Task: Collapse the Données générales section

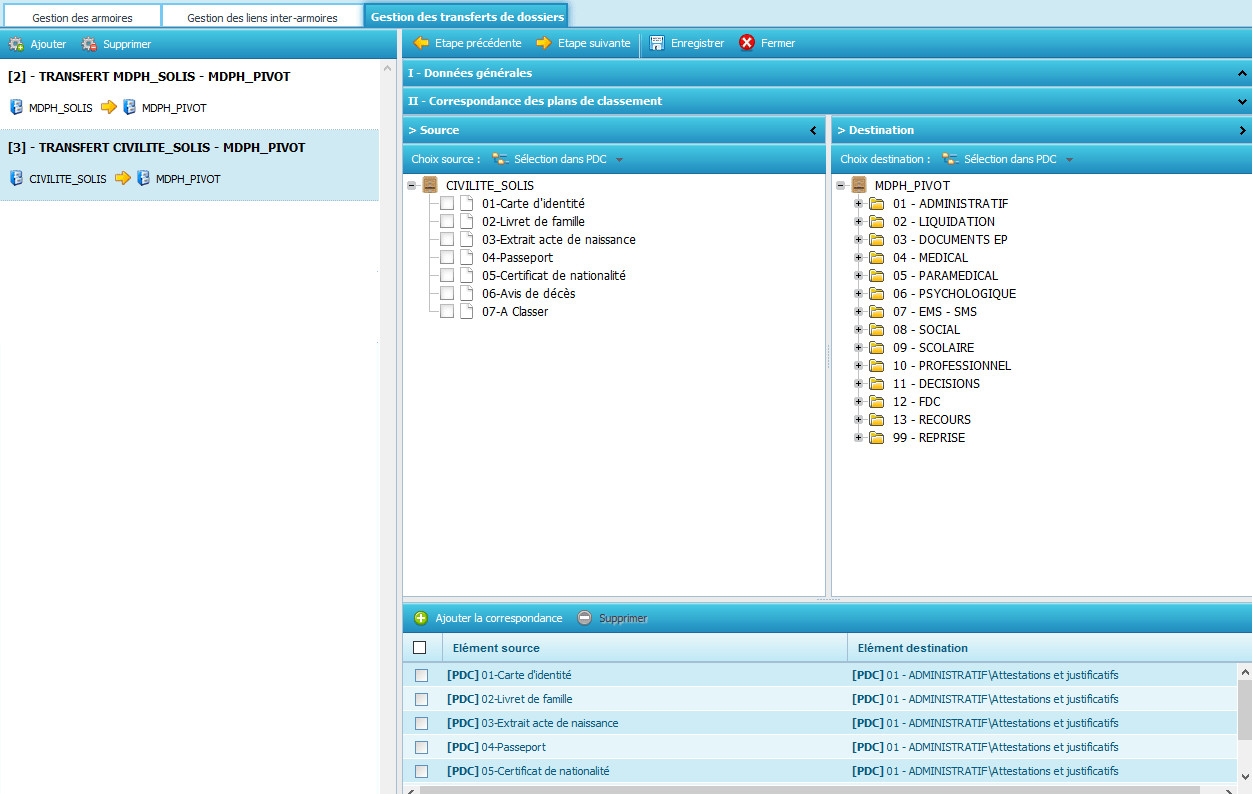Action: (1242, 73)
